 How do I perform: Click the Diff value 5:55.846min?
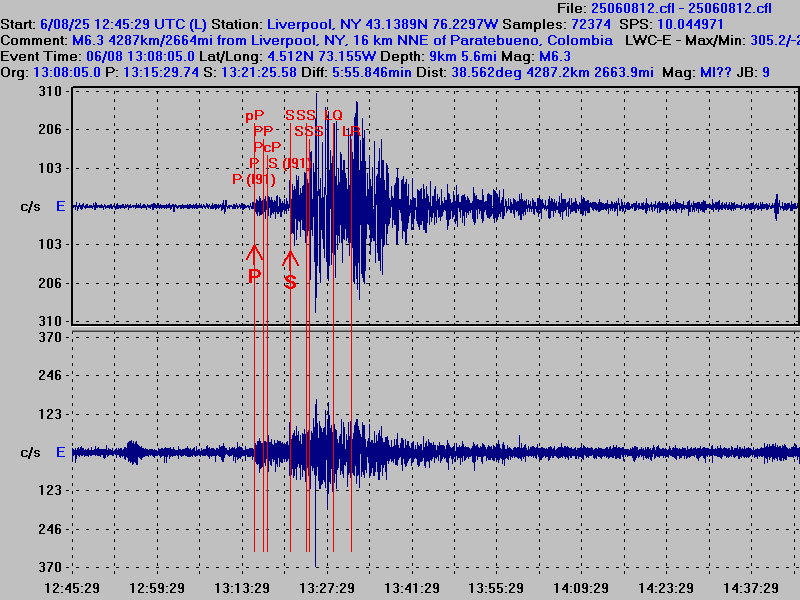(x=371, y=72)
